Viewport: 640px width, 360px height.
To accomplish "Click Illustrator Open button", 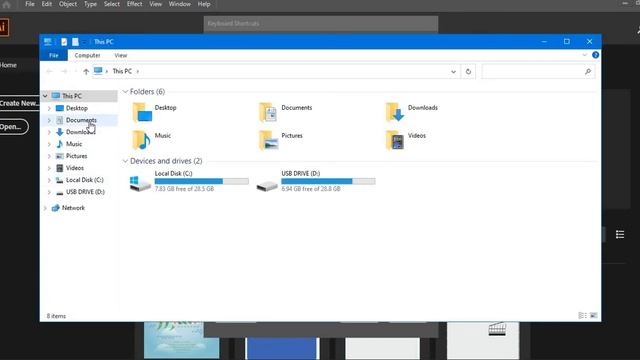I will [13, 127].
